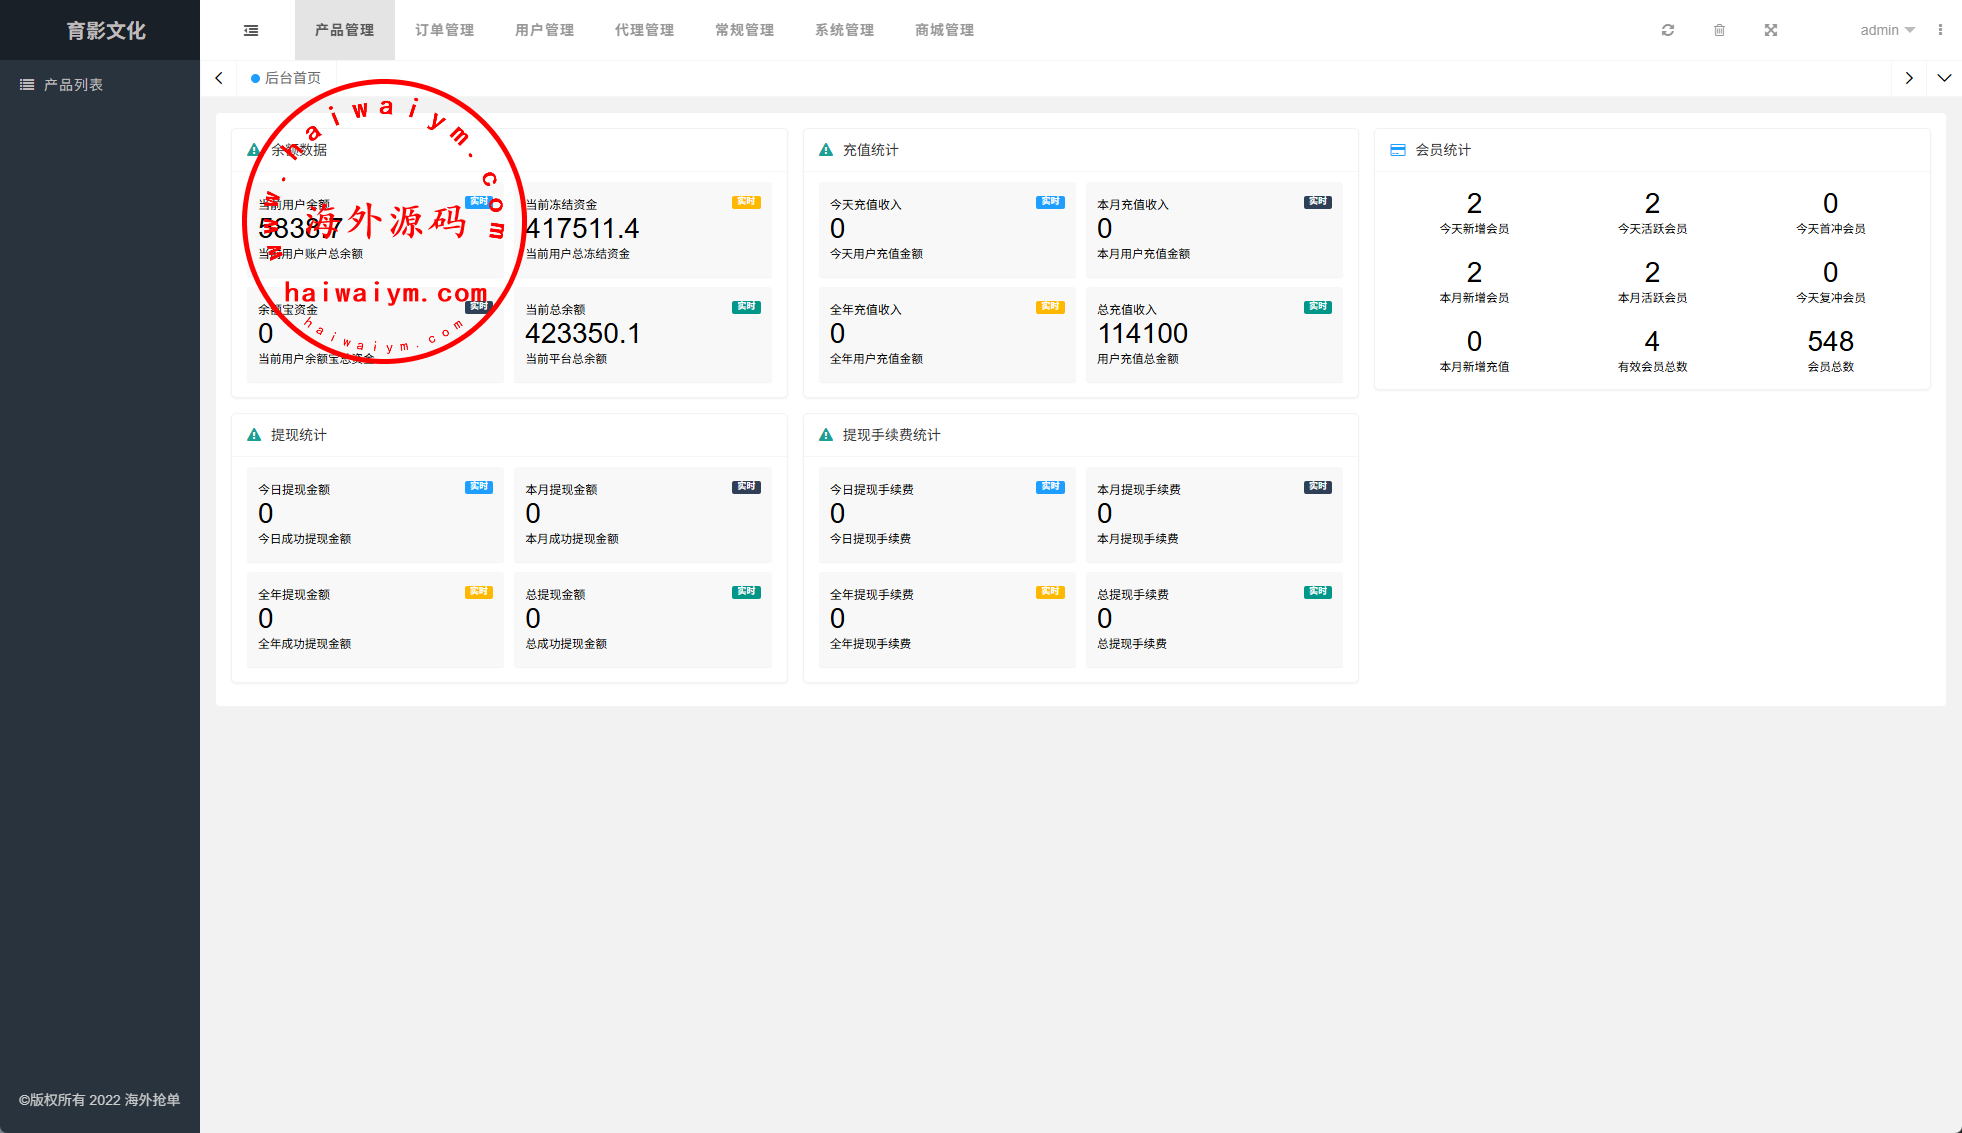Click the 总充值收入 114100 card
The height and width of the screenshot is (1133, 1962).
point(1213,334)
